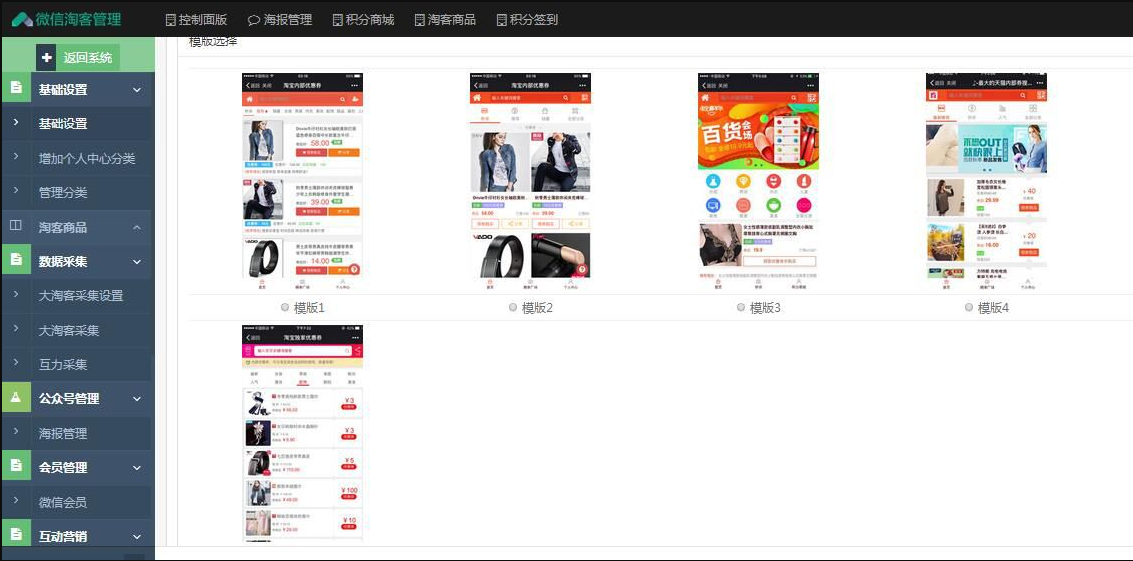The width and height of the screenshot is (1133, 561).
Task: Choose the 模版4 radio option
Action: pyautogui.click(x=969, y=308)
